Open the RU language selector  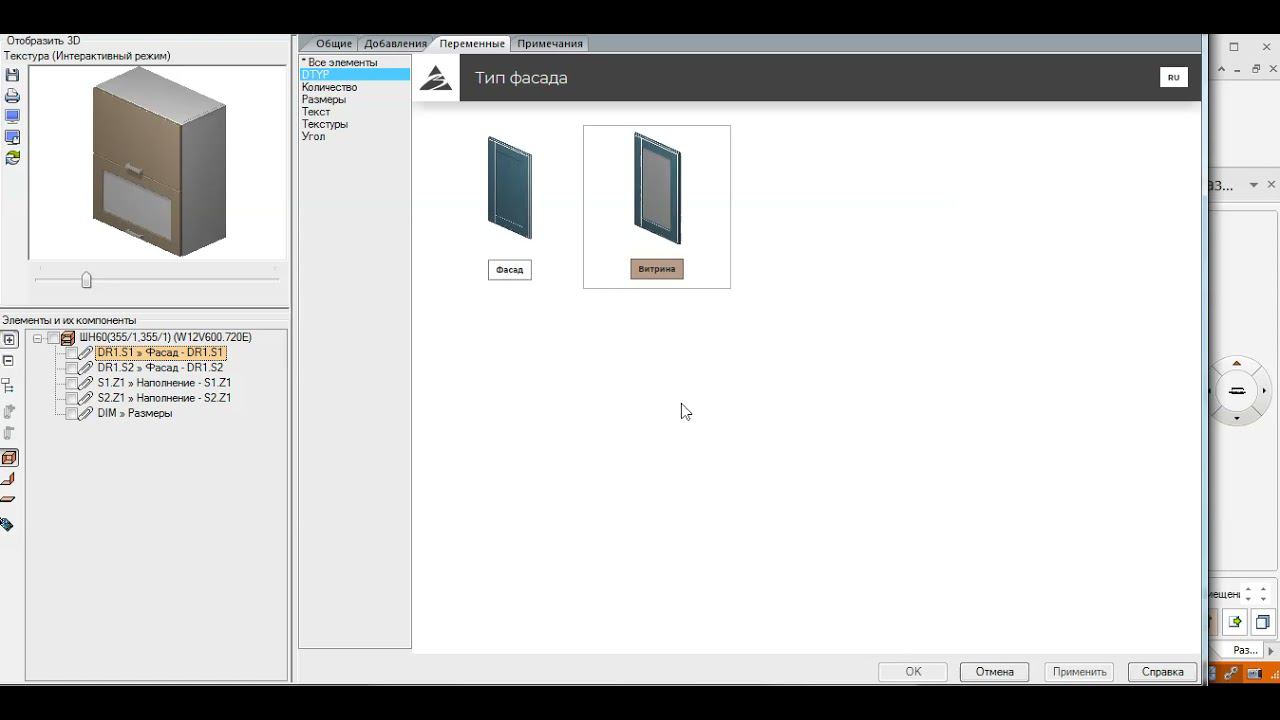click(1174, 77)
